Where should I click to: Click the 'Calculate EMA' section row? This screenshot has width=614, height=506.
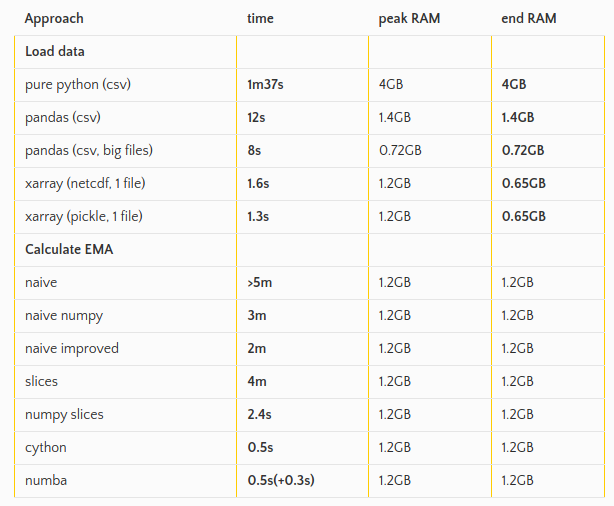(x=69, y=250)
